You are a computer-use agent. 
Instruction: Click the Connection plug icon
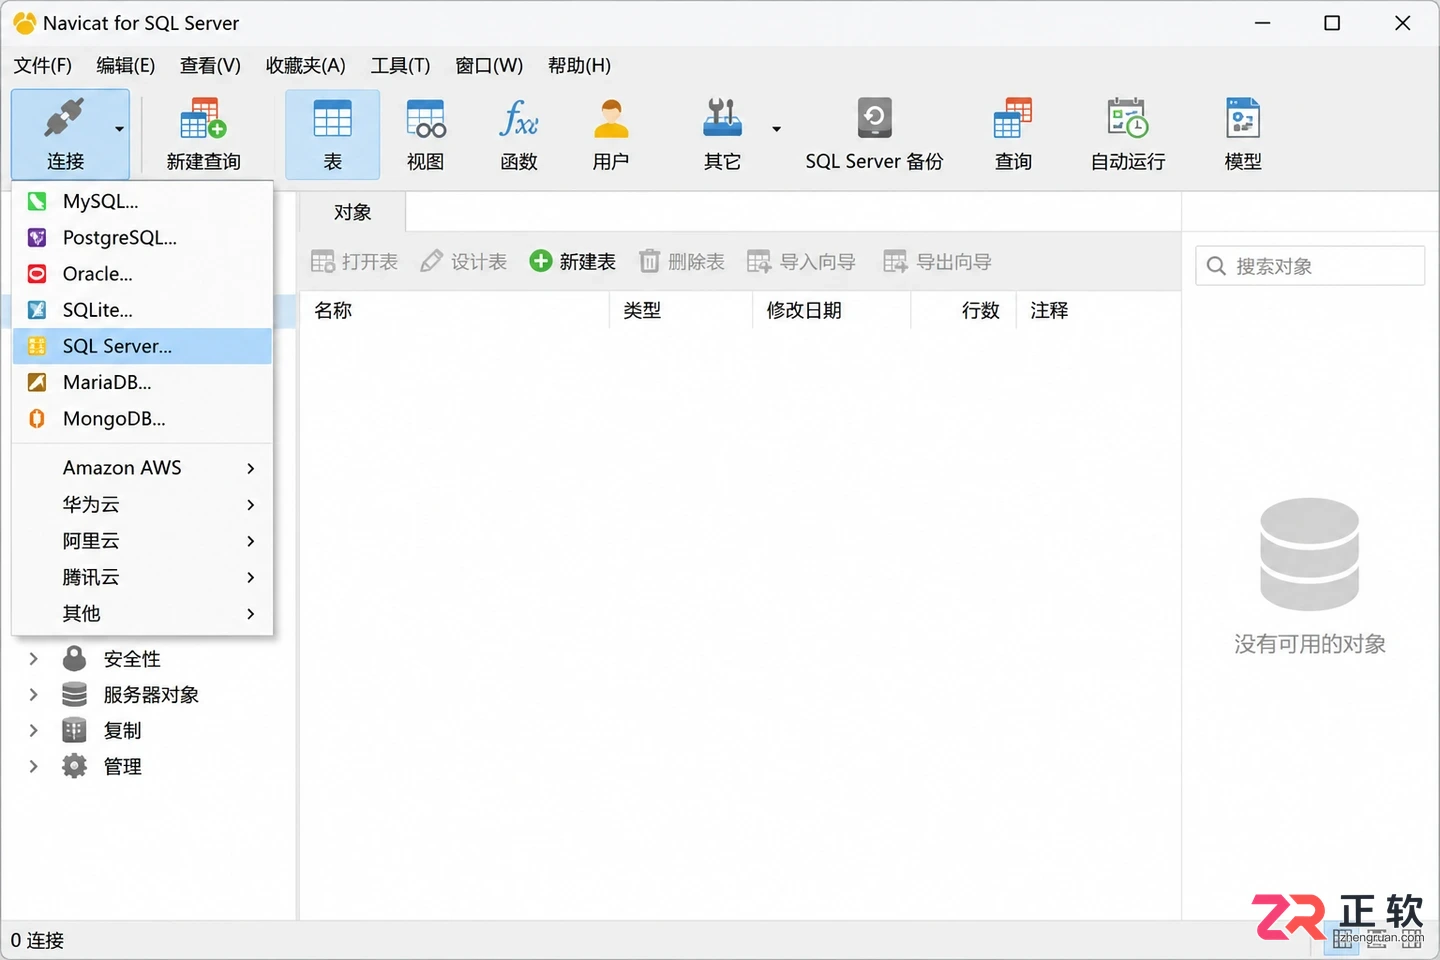coord(64,119)
